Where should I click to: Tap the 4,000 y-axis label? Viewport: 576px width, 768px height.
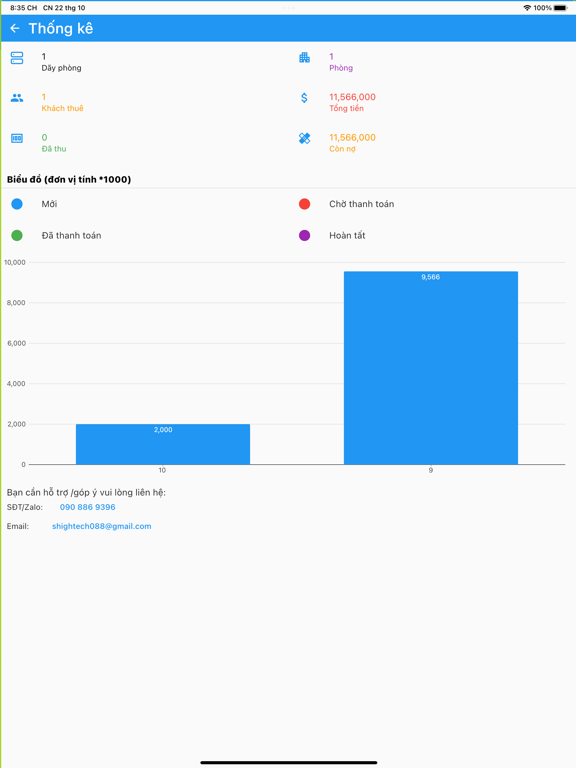point(16,384)
